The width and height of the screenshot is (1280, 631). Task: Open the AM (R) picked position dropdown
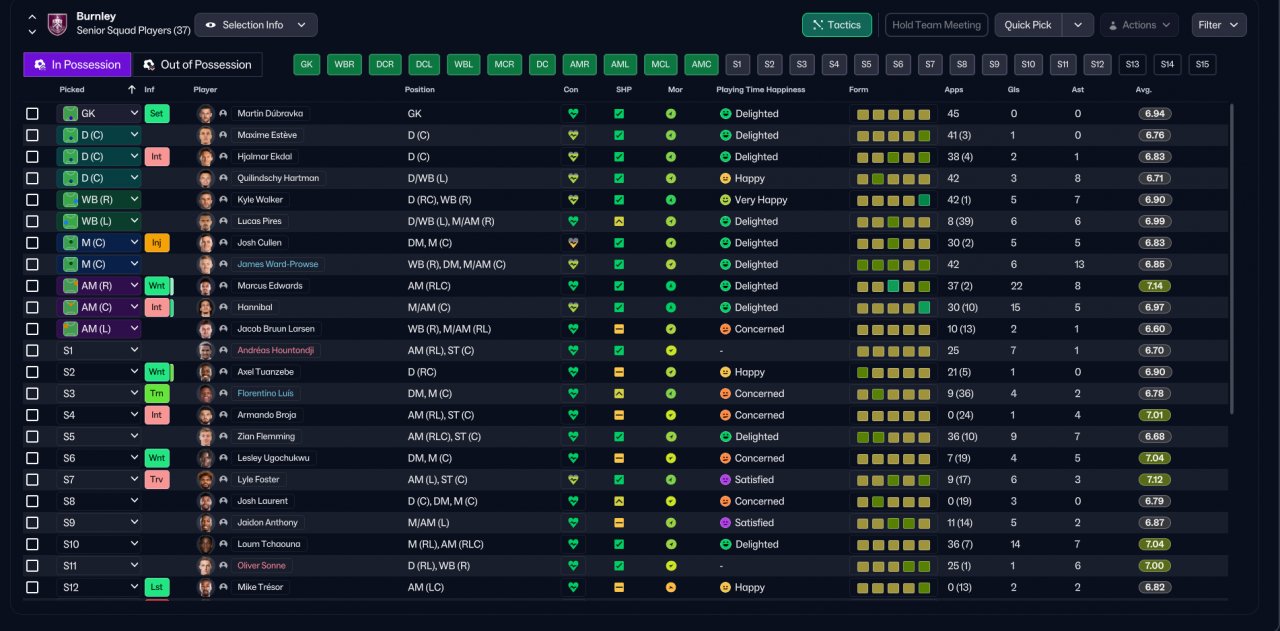pos(99,286)
